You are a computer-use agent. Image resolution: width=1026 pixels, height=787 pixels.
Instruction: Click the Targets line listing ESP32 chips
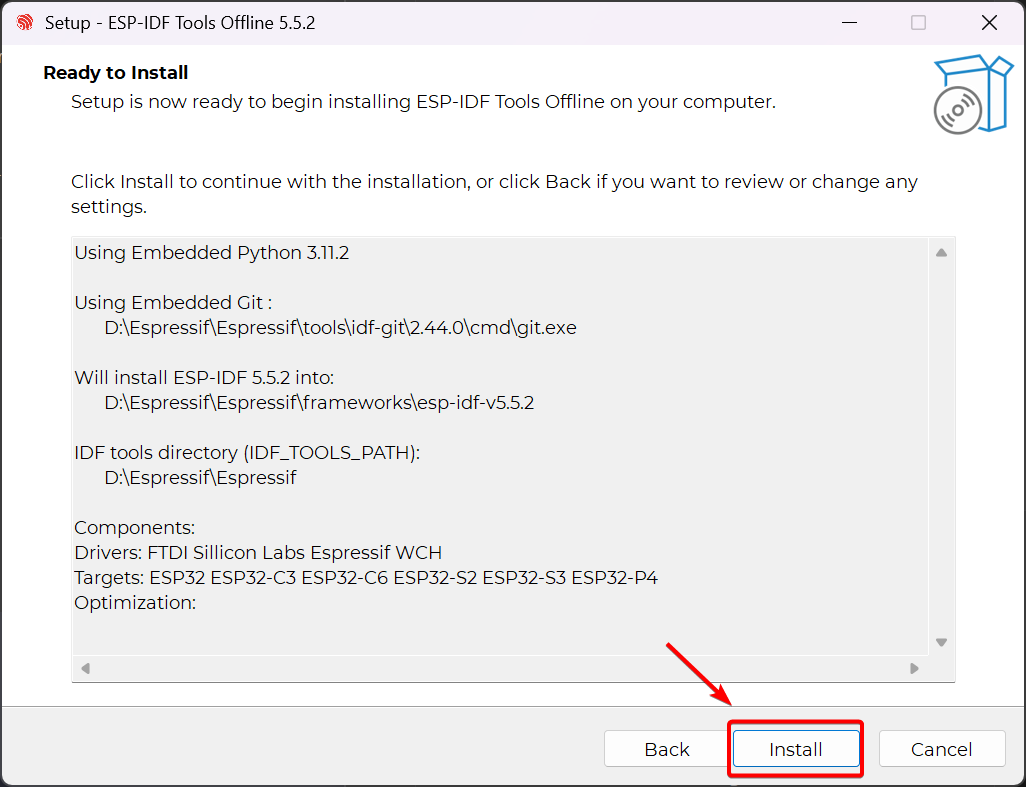[x=366, y=578]
